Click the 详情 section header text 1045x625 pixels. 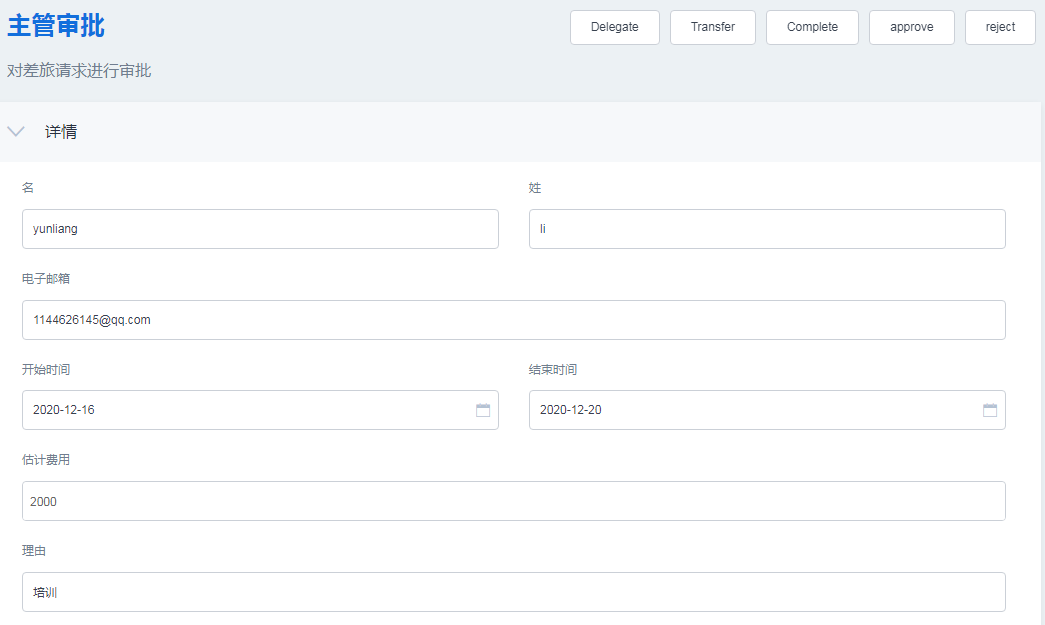point(61,132)
